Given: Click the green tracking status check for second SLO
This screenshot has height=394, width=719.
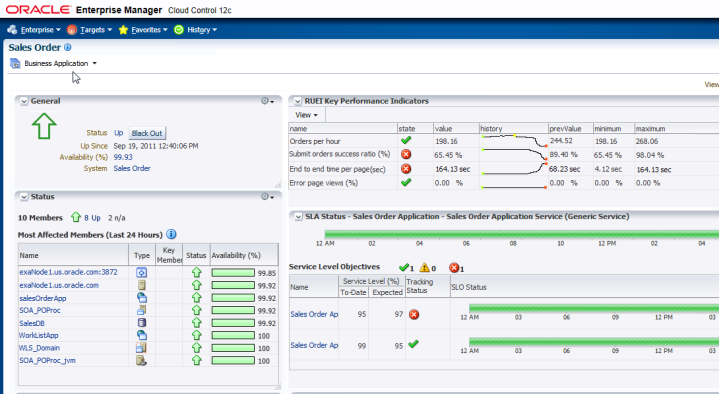Looking at the screenshot, I should (x=413, y=344).
